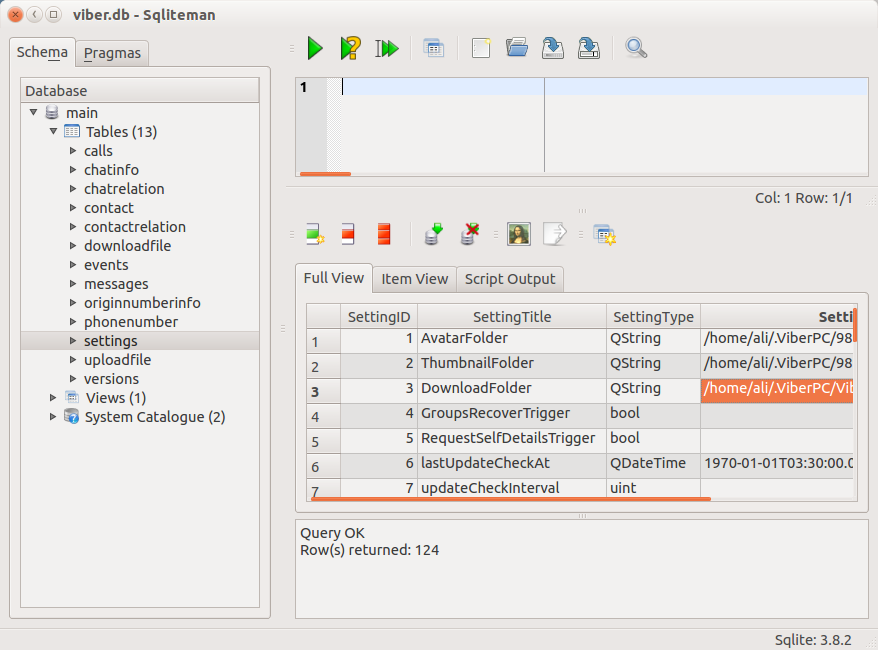Expand the settings table node
The width and height of the screenshot is (878, 650).
tap(73, 340)
